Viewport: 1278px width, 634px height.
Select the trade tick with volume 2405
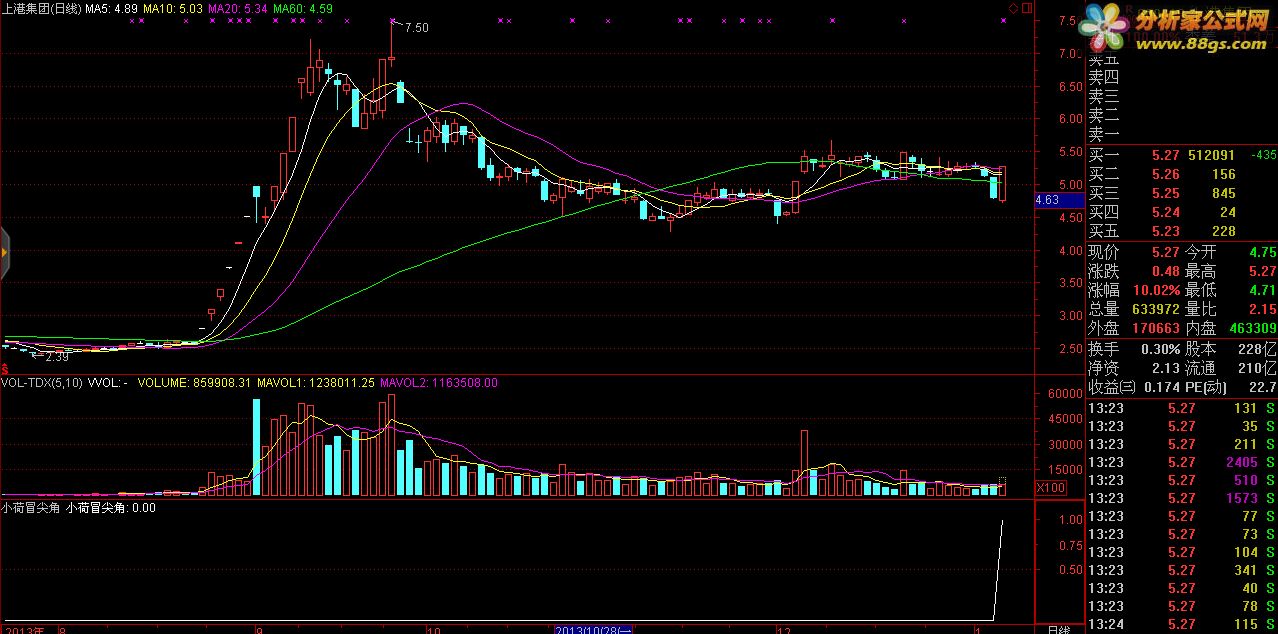pyautogui.click(x=1182, y=462)
